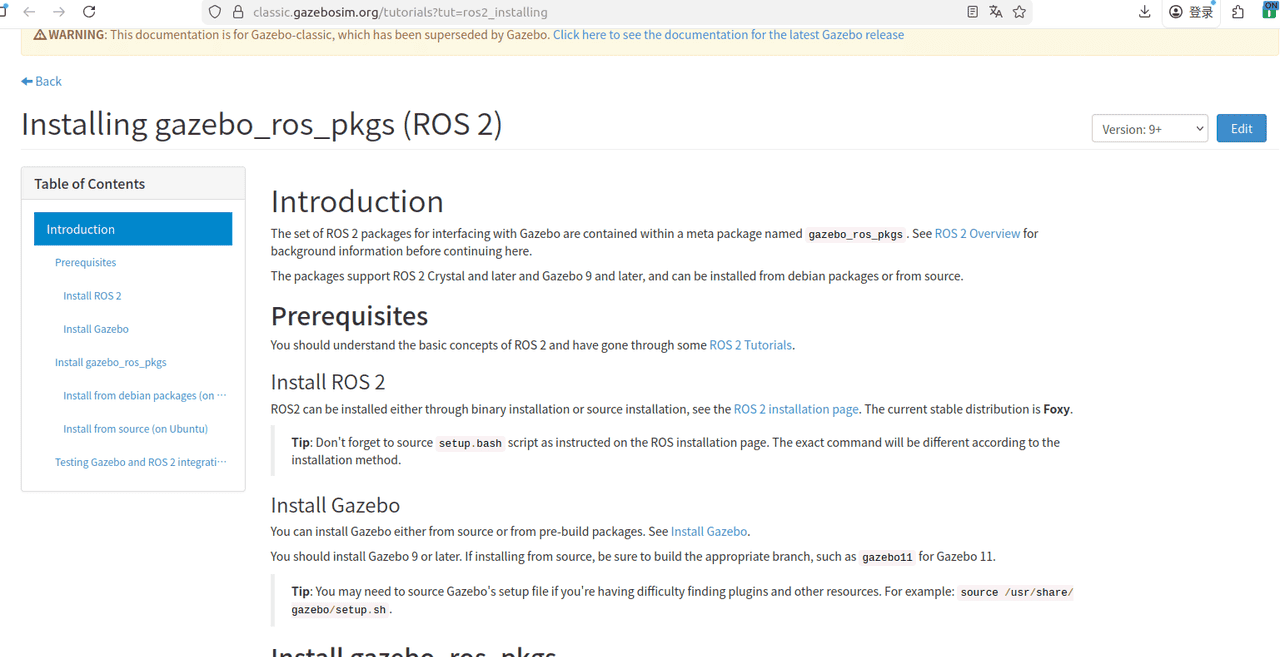
Task: Go back using the browser back arrow
Action: pos(29,12)
